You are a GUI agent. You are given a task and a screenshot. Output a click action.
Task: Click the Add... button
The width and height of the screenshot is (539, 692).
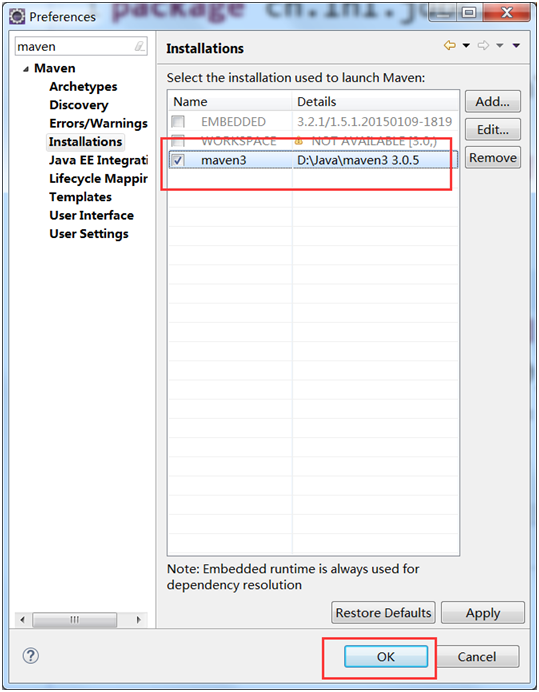(493, 102)
